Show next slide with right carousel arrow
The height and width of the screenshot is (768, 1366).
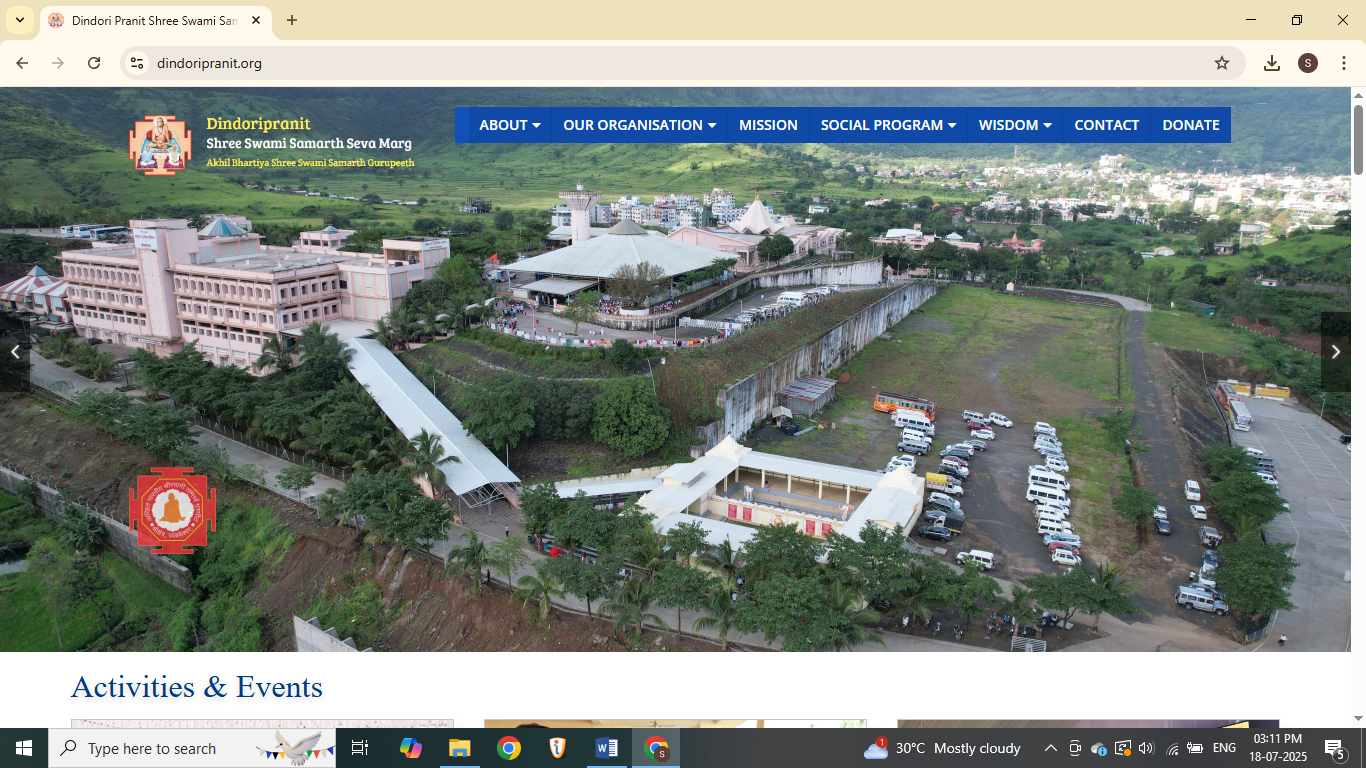coord(1335,352)
